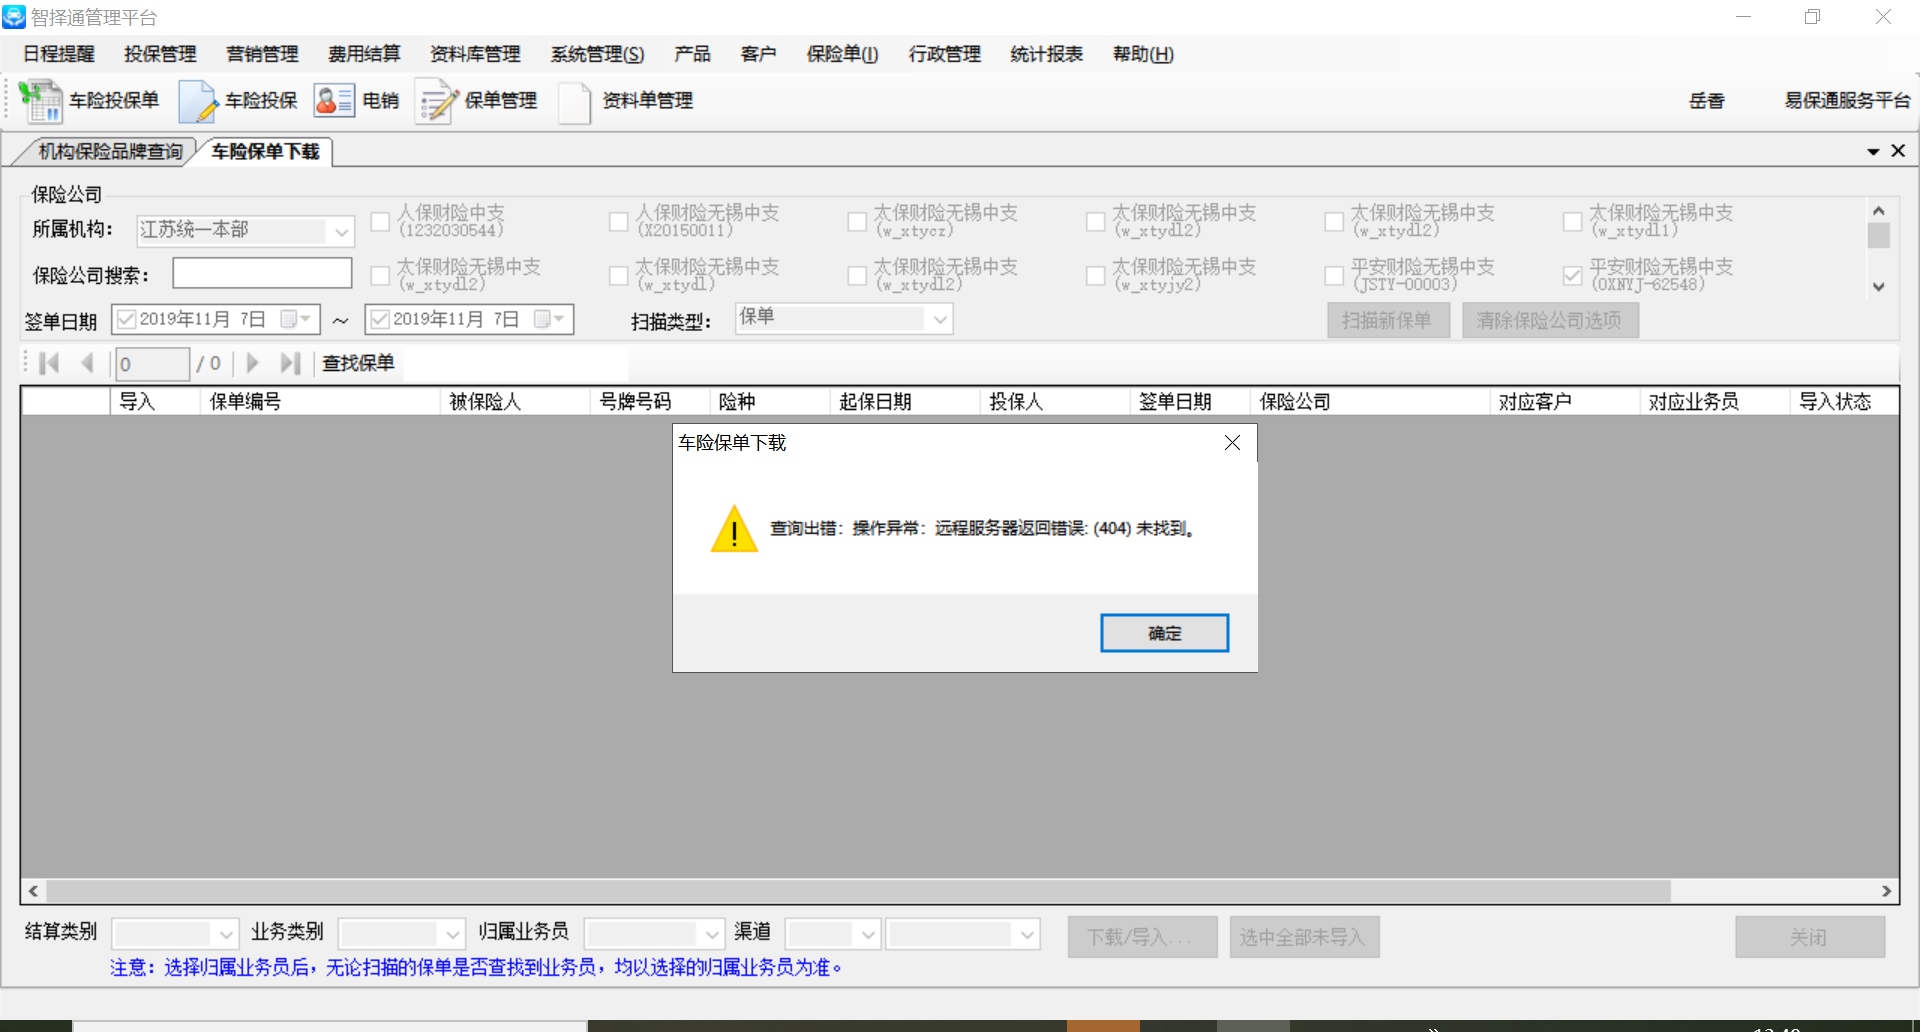This screenshot has width=1920, height=1032.
Task: Uncheck the 平安财险无锡中支 (OXNYJ-62548) checkbox
Action: click(1573, 275)
